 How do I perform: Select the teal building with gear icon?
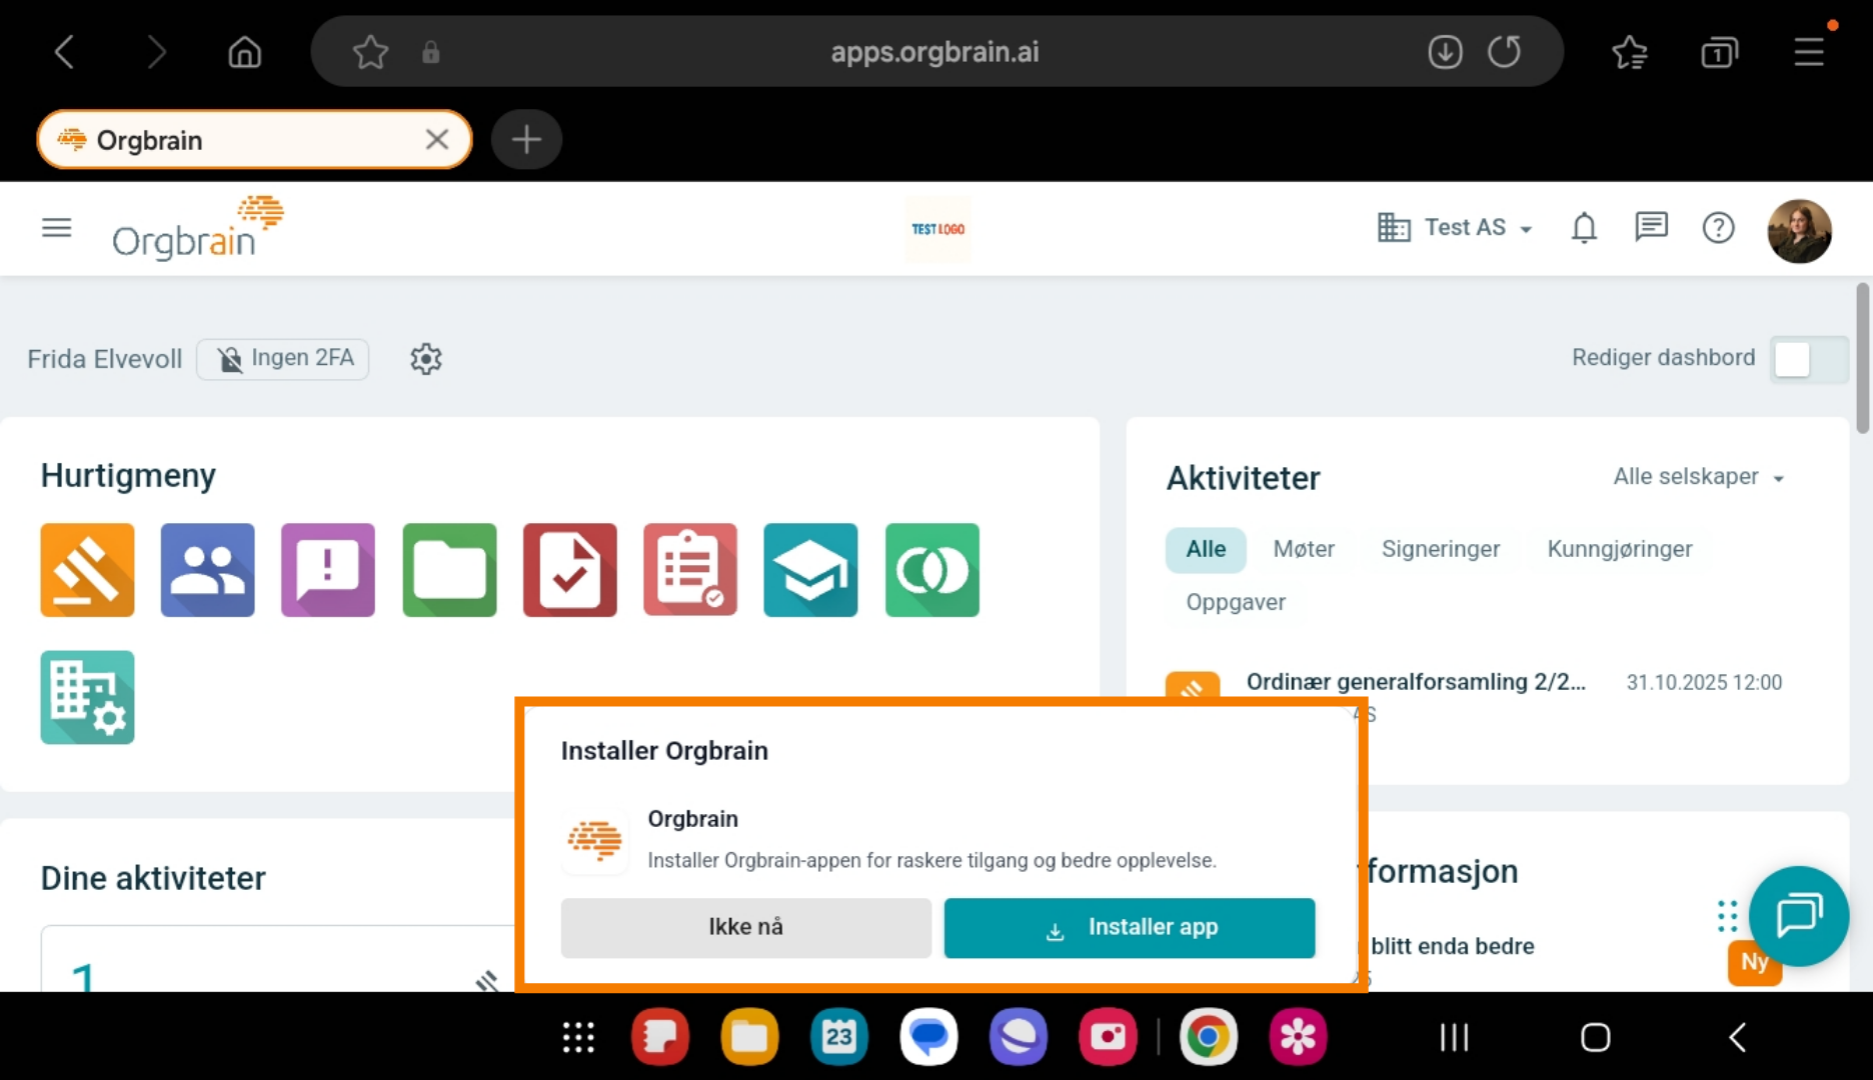click(87, 697)
